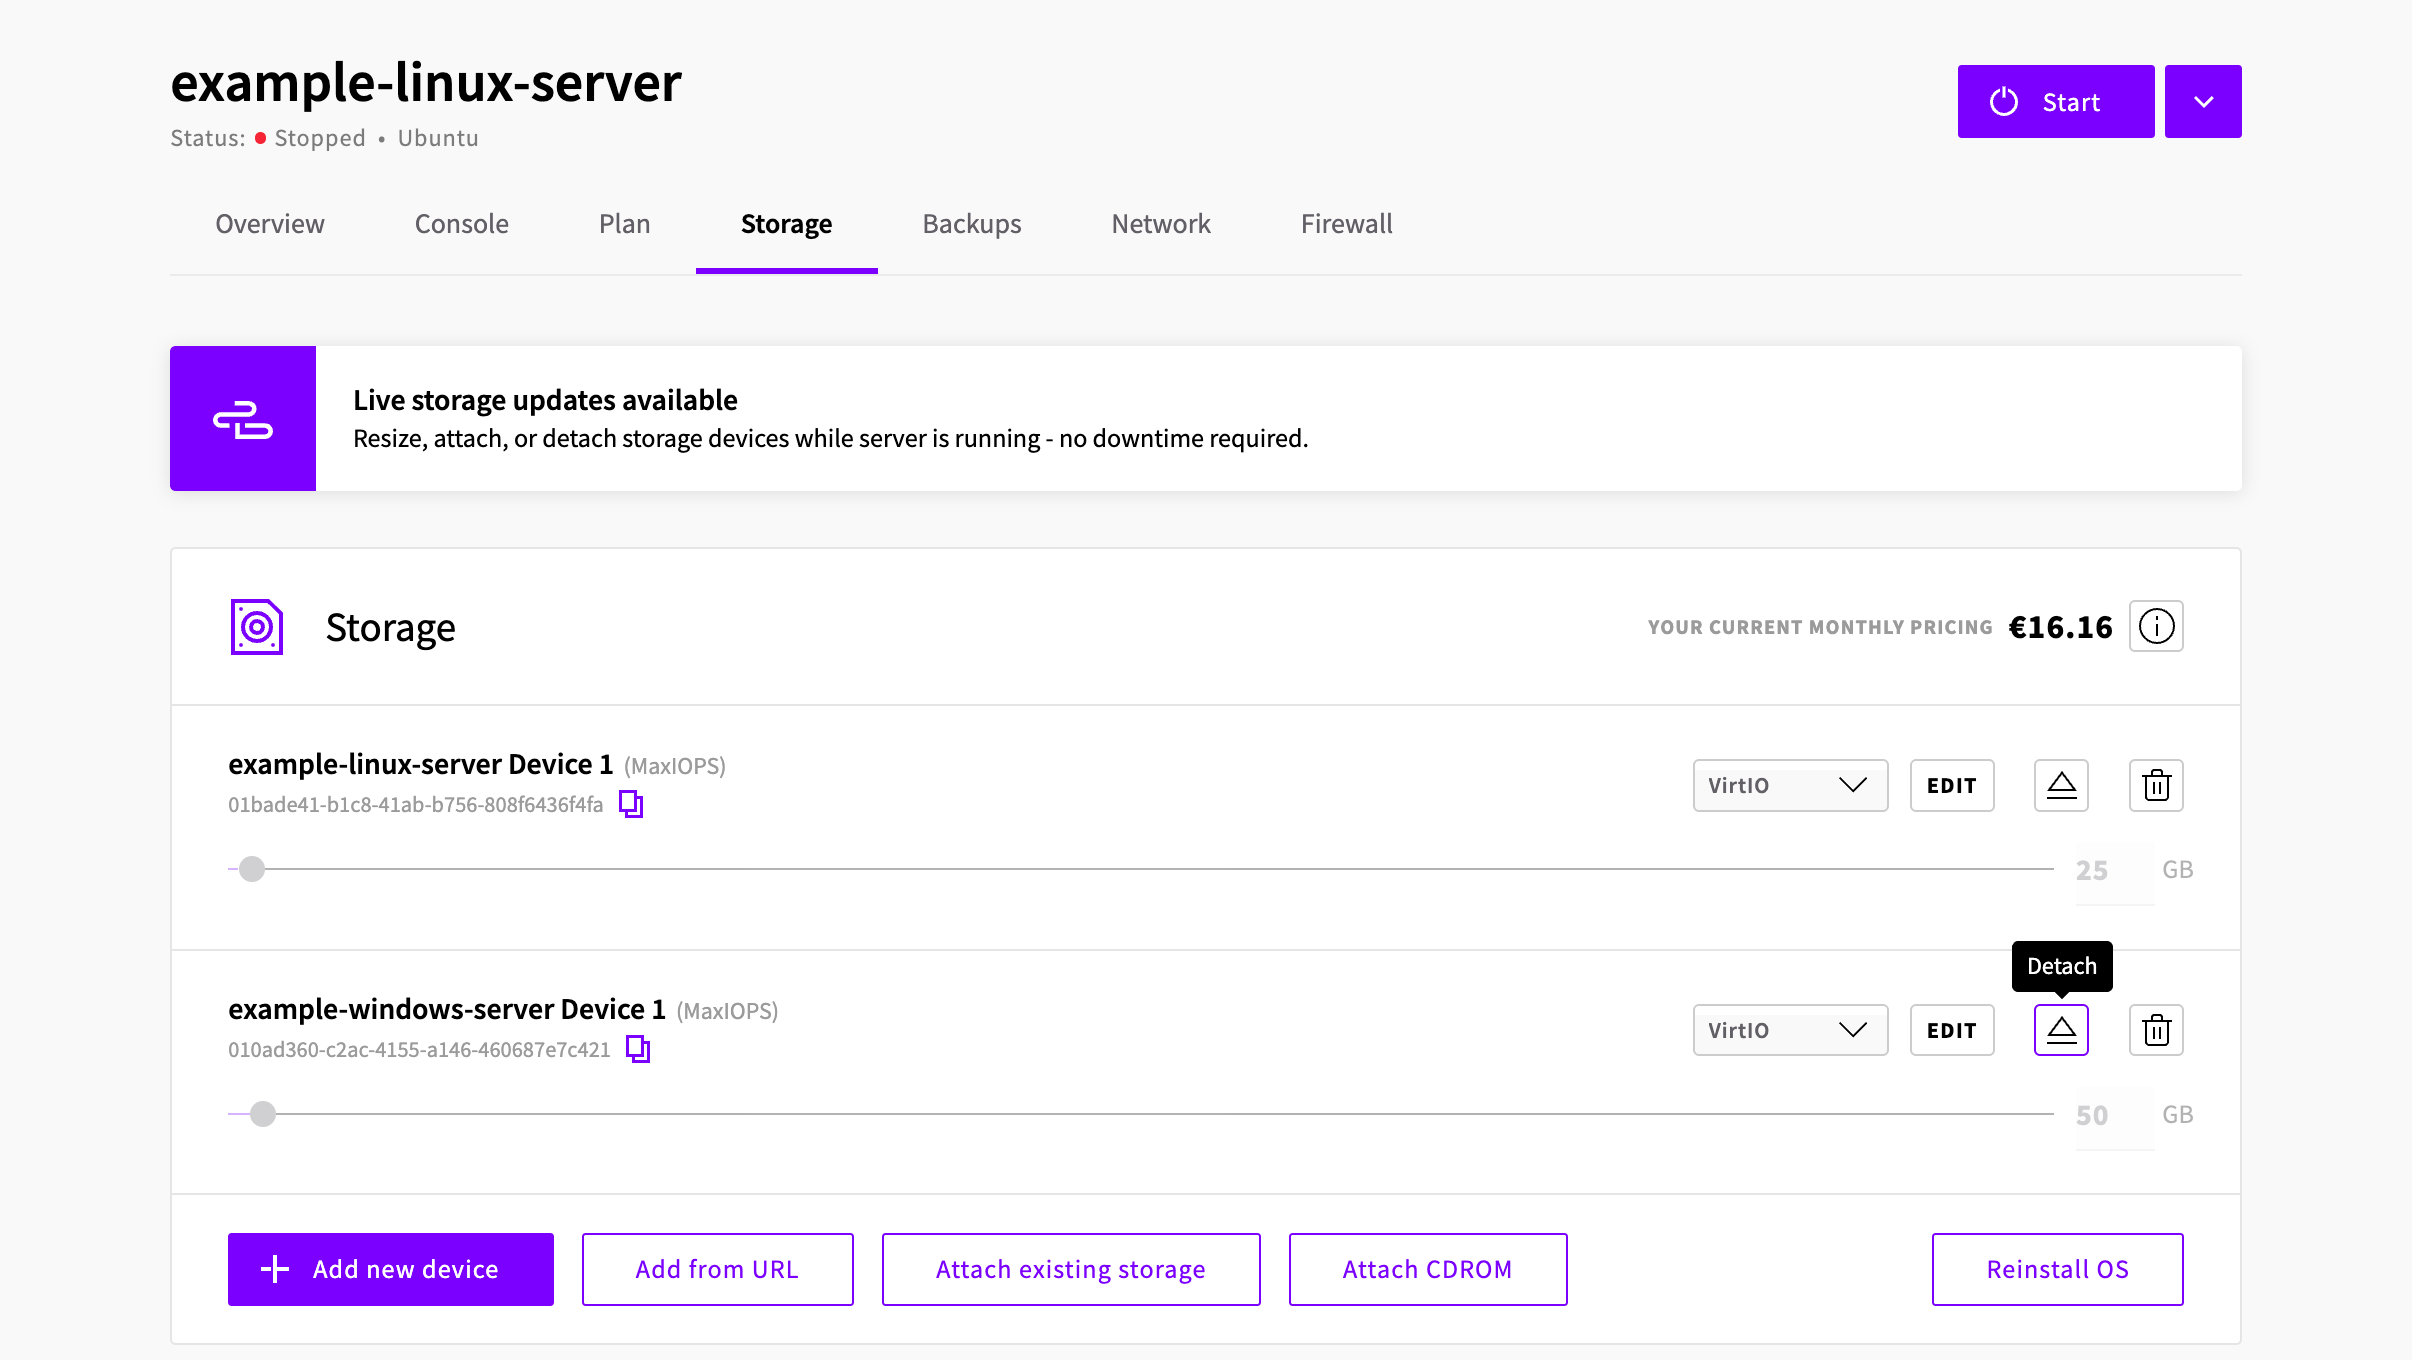
Task: Open the monthly pricing info icon
Action: coord(2156,627)
